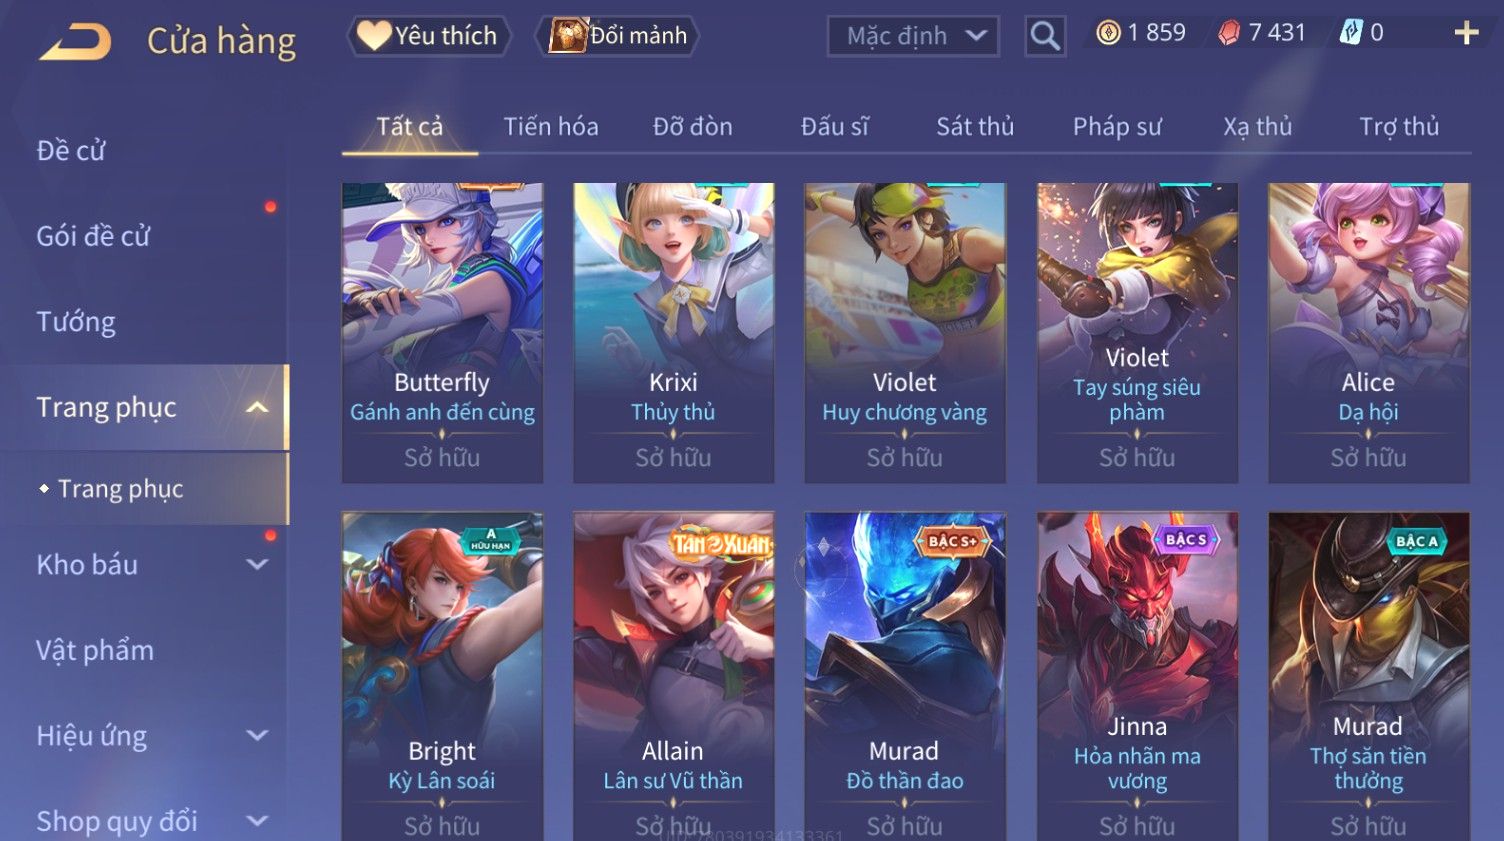
Task: Tap the blue voucher ticket icon
Action: (1351, 33)
